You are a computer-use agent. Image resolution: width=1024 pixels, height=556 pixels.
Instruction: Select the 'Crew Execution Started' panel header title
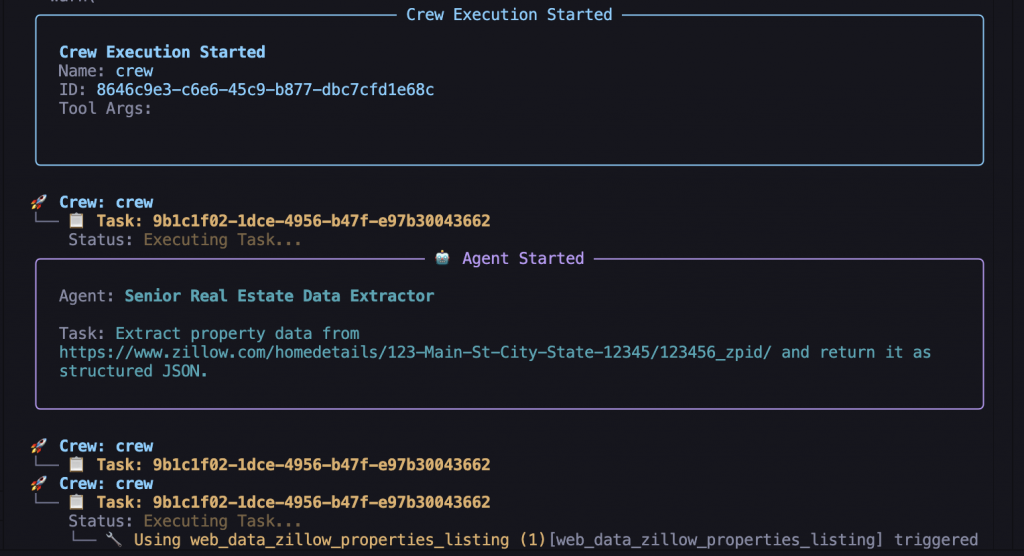(x=509, y=15)
